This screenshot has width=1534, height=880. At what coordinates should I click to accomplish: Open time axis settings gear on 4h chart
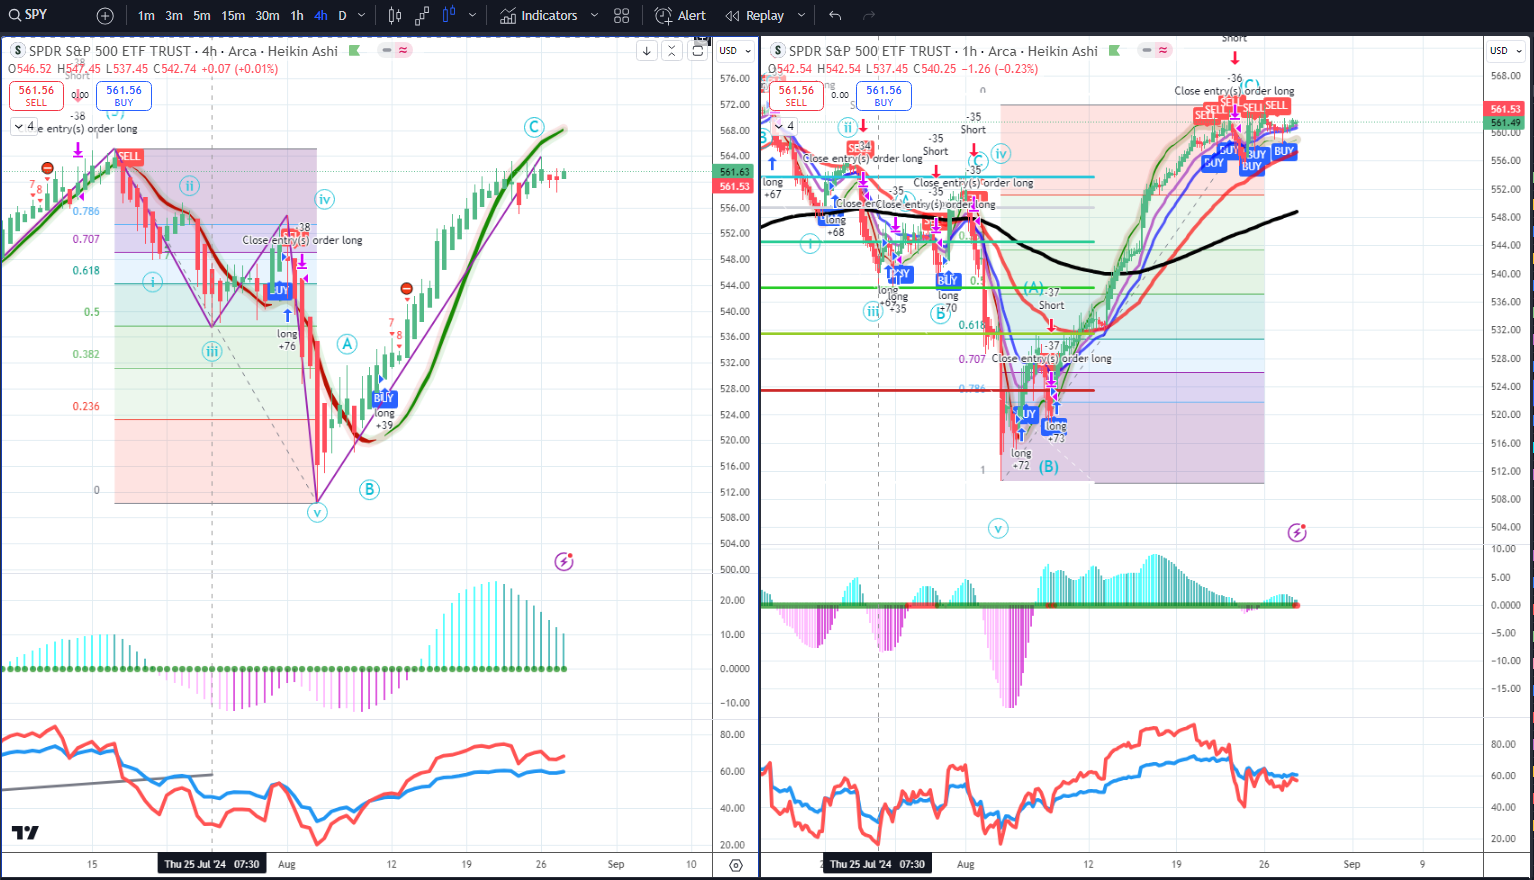point(736,865)
